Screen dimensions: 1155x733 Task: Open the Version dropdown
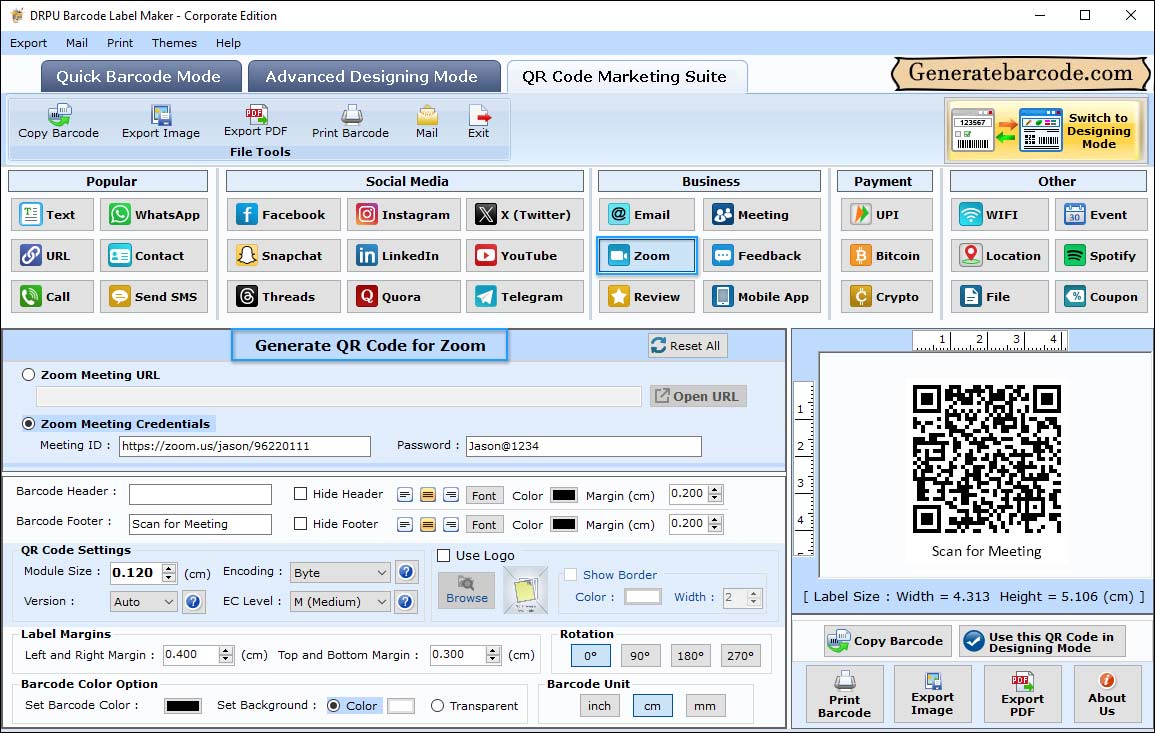point(144,602)
